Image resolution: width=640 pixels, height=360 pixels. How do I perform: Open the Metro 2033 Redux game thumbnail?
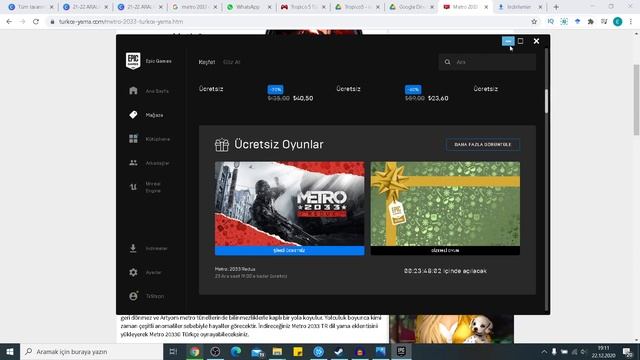coord(289,204)
